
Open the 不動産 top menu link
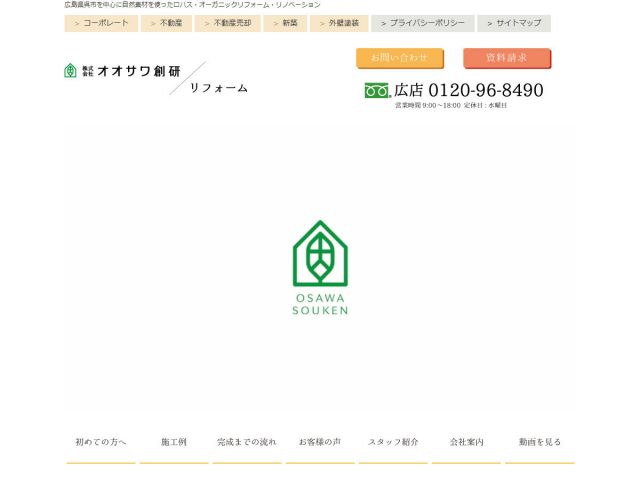166,23
